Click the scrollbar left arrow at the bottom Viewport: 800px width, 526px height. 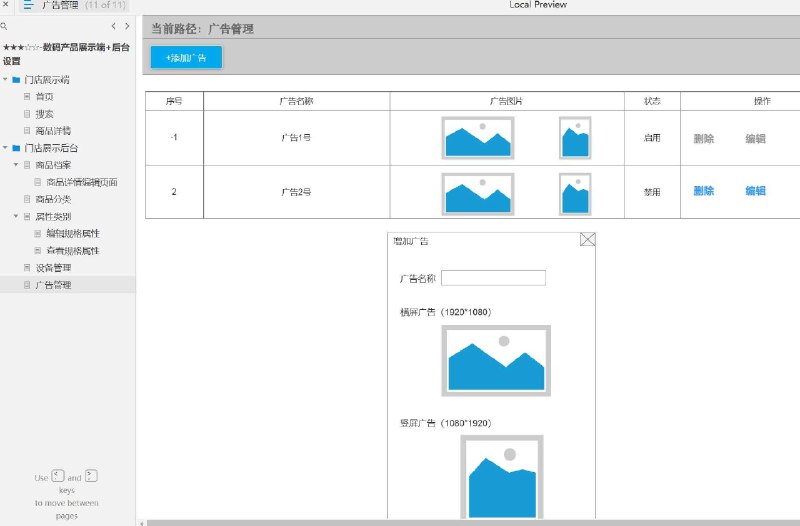point(142,523)
